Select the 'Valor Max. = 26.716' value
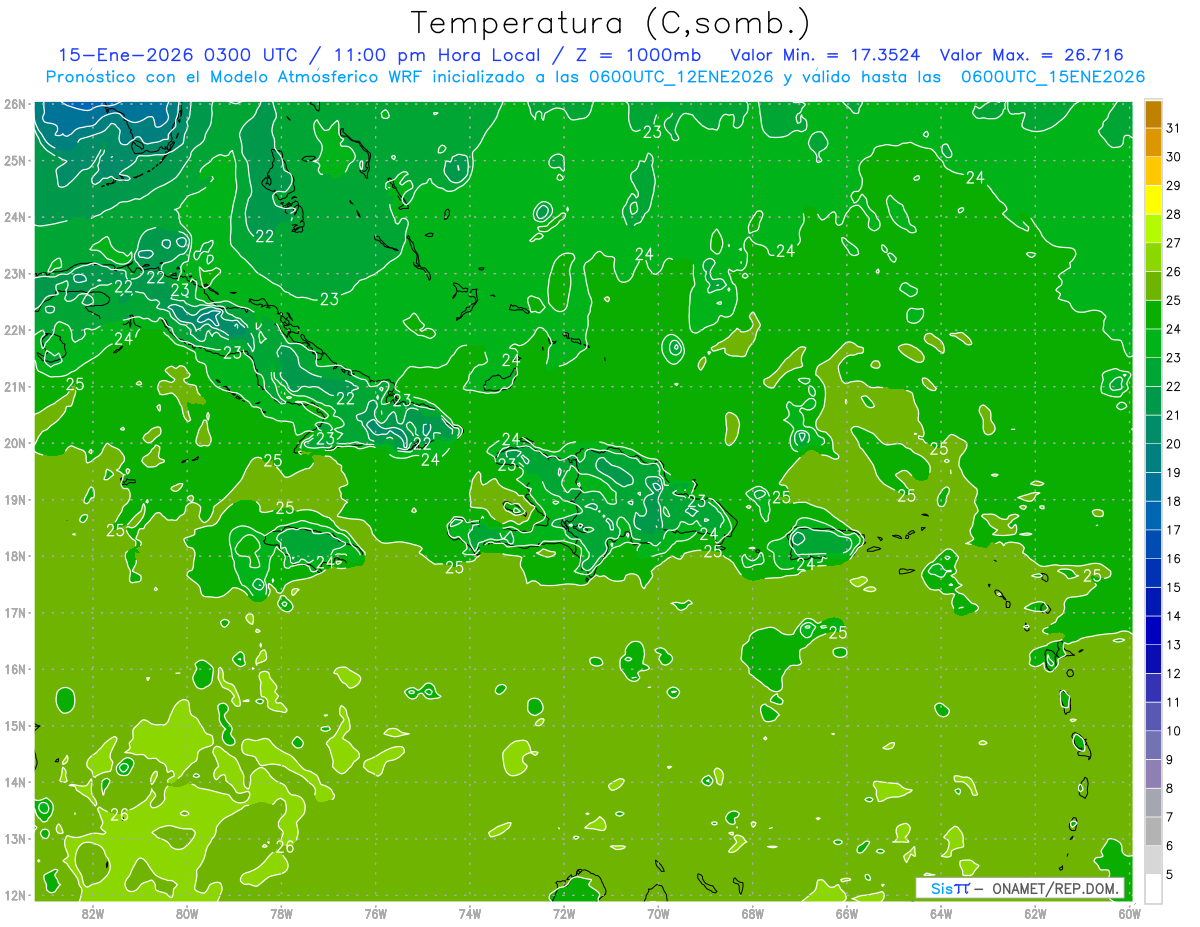This screenshot has height=927, width=1200. pyautogui.click(x=1030, y=55)
